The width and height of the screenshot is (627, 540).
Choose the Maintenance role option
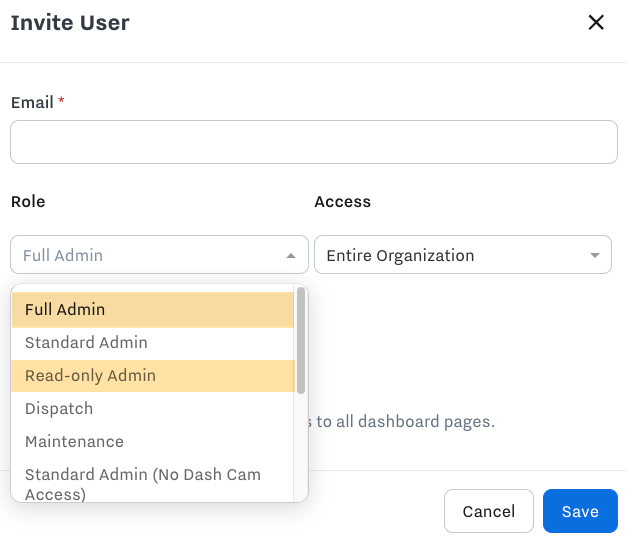152,442
